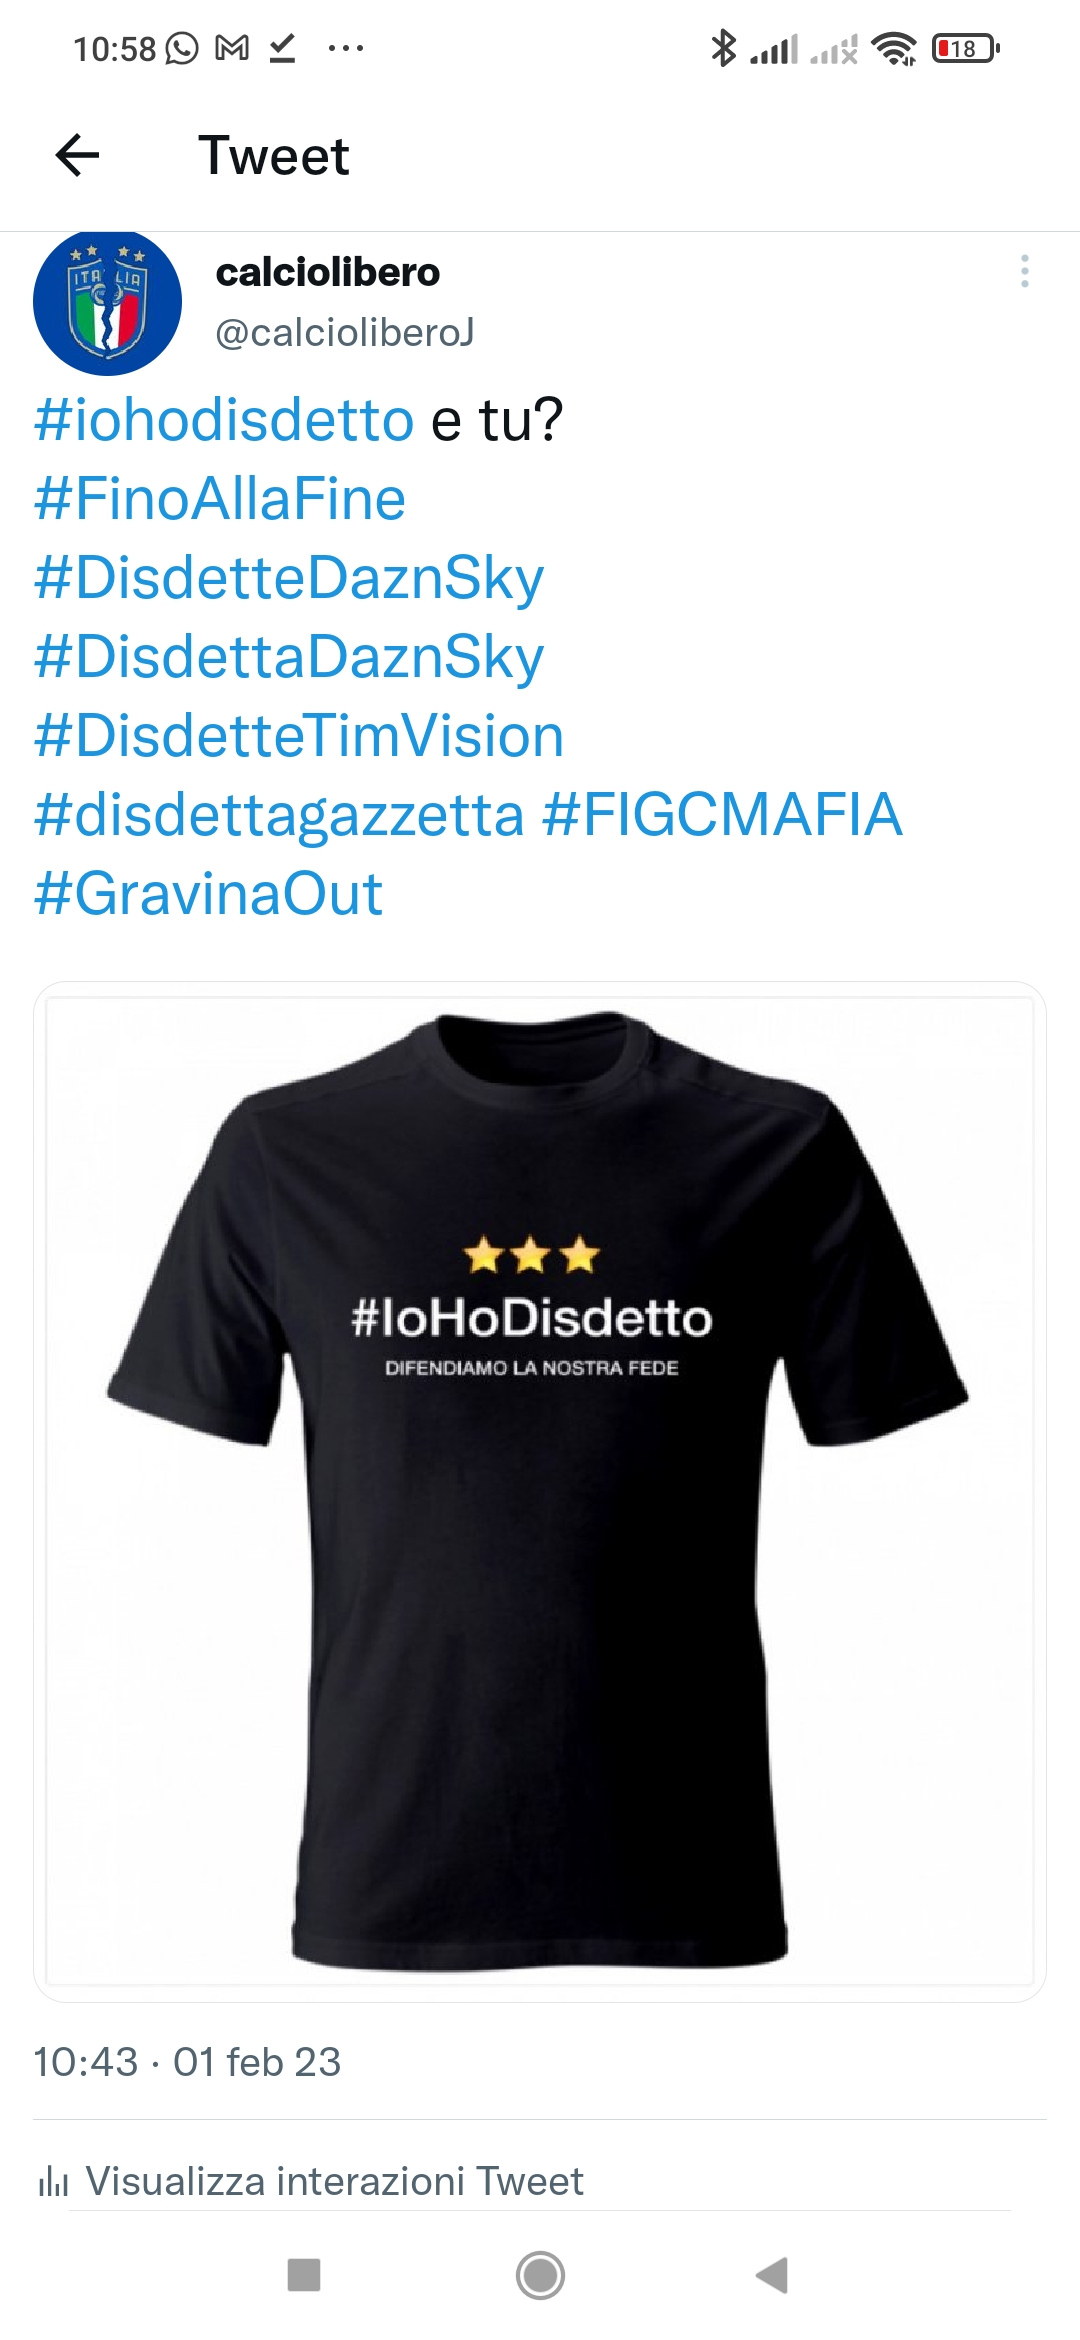The image size is (1080, 2340).
Task: Open the #disdettagazzetta hashtag
Action: [x=279, y=815]
